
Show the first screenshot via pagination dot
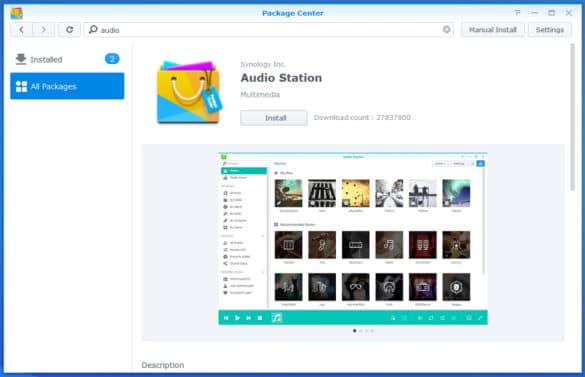tap(354, 331)
